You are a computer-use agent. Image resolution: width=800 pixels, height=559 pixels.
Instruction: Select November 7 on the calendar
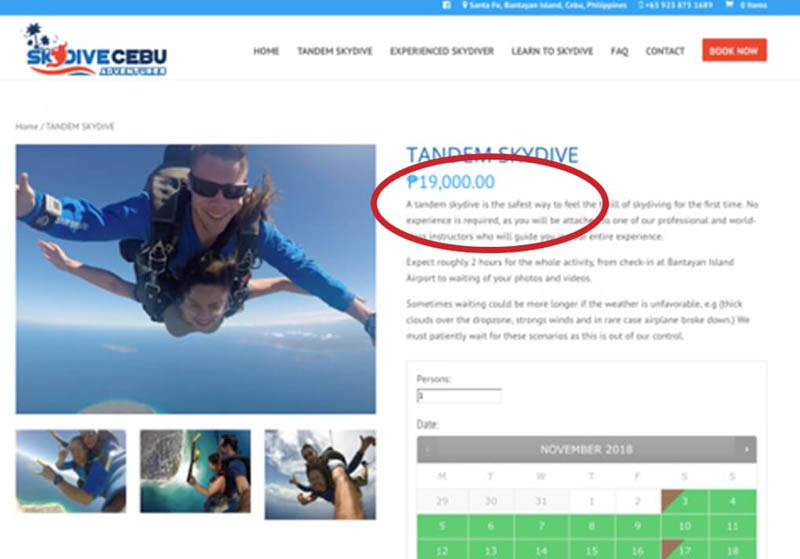(541, 526)
